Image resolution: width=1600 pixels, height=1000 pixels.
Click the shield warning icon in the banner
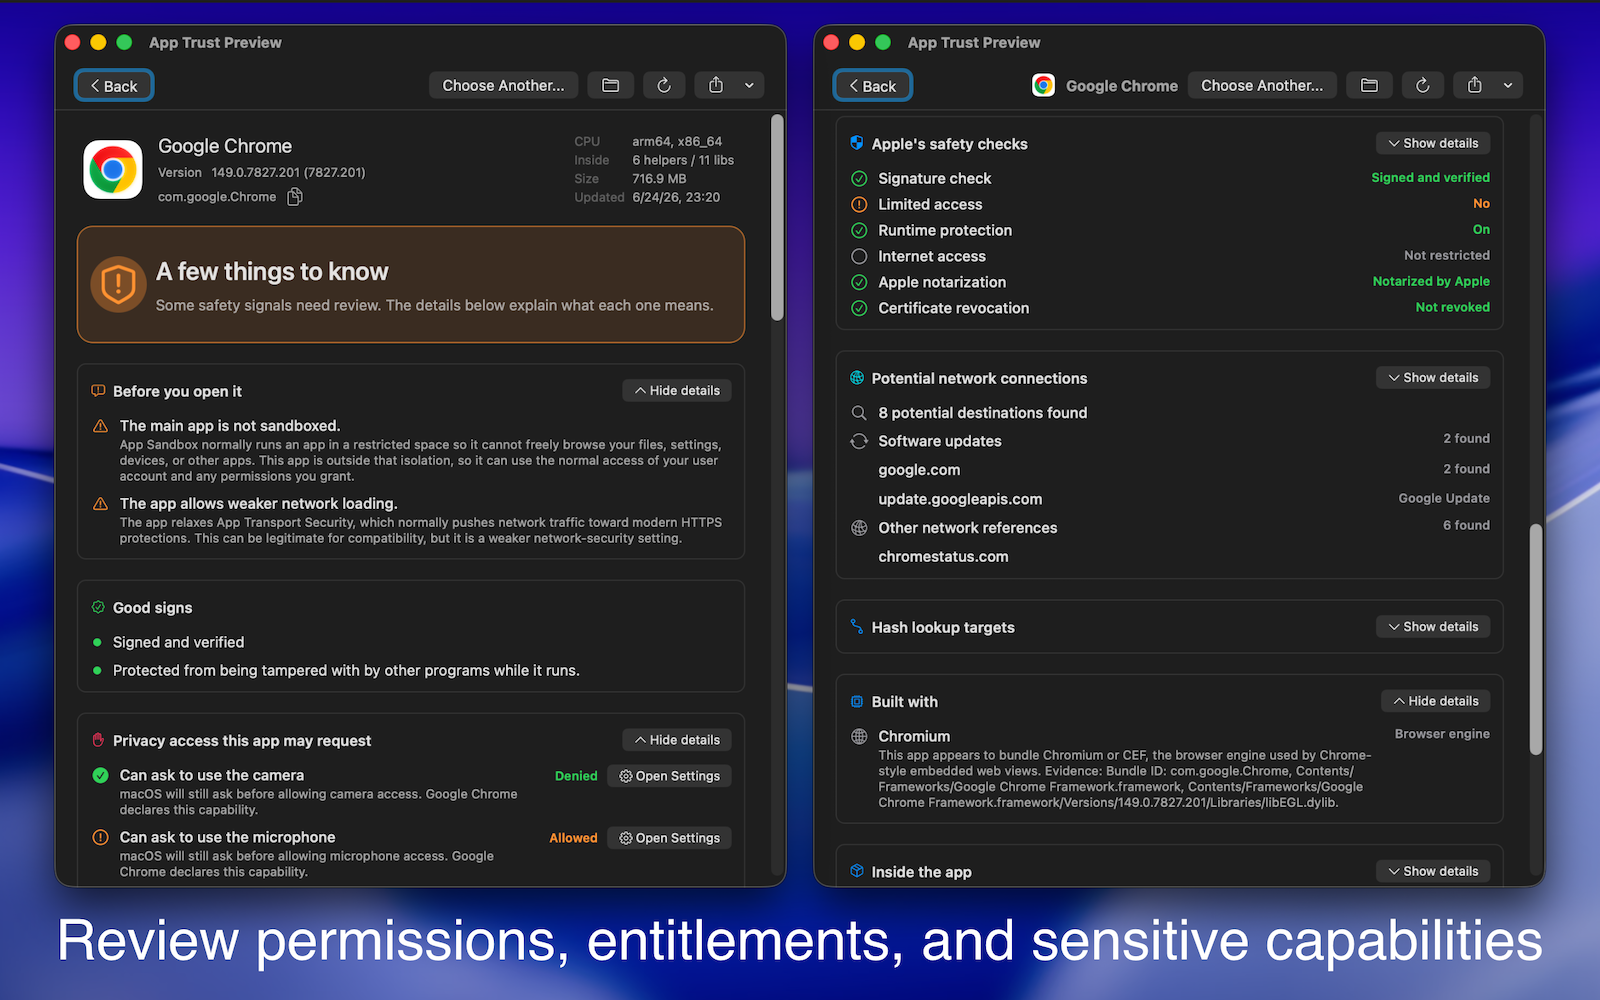coord(118,284)
